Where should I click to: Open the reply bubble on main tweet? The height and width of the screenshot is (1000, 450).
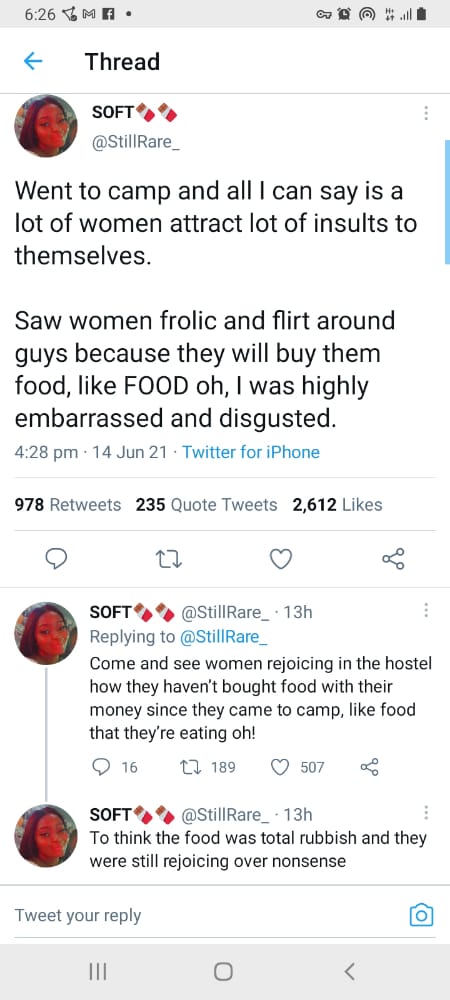point(58,559)
